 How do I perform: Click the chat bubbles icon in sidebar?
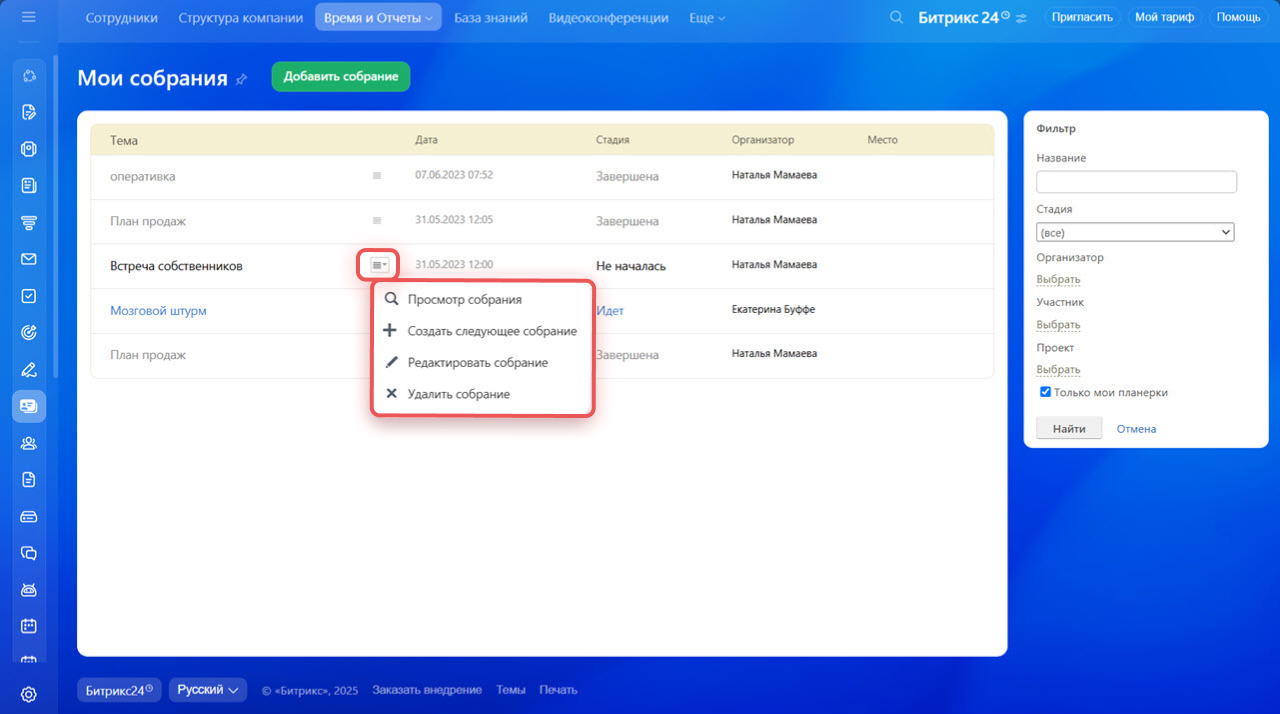[x=29, y=553]
